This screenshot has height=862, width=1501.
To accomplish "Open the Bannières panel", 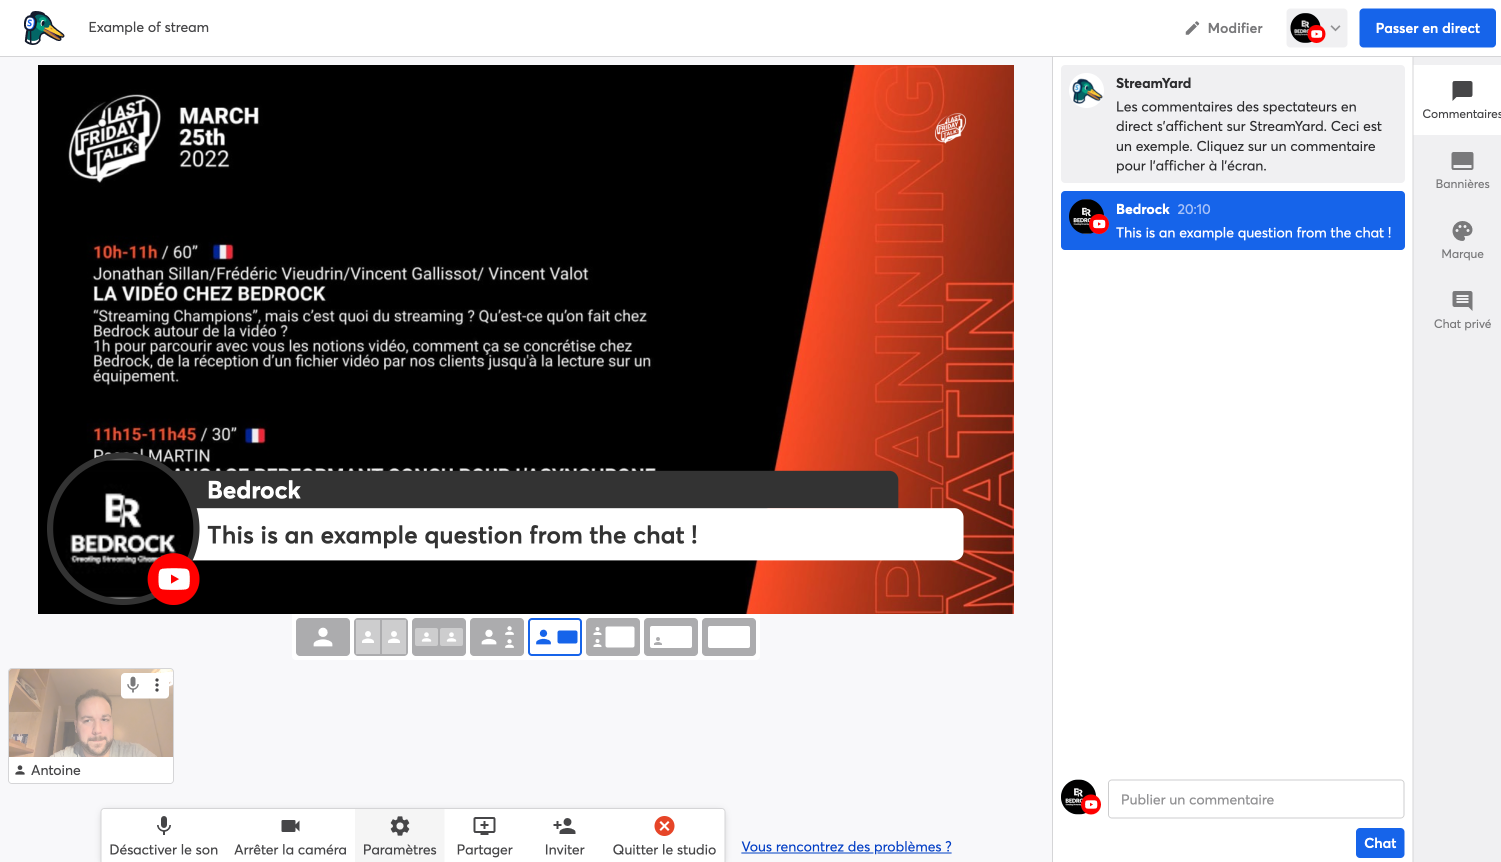I will (1461, 169).
